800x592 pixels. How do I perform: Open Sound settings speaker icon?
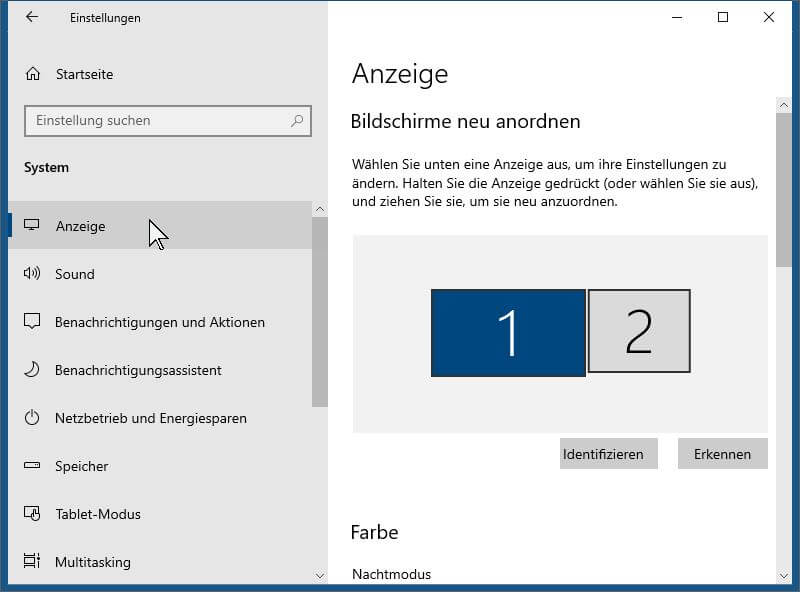(32, 274)
